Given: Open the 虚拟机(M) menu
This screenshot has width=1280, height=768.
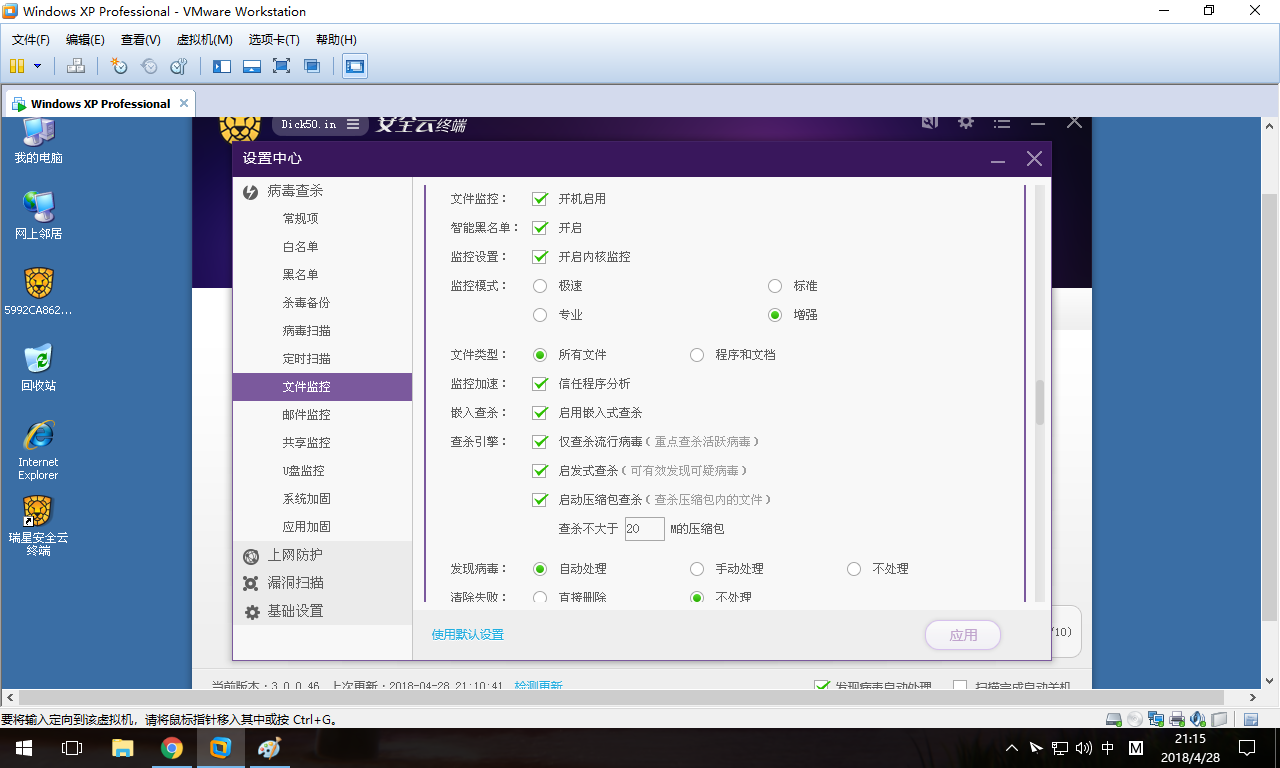Looking at the screenshot, I should point(204,40).
